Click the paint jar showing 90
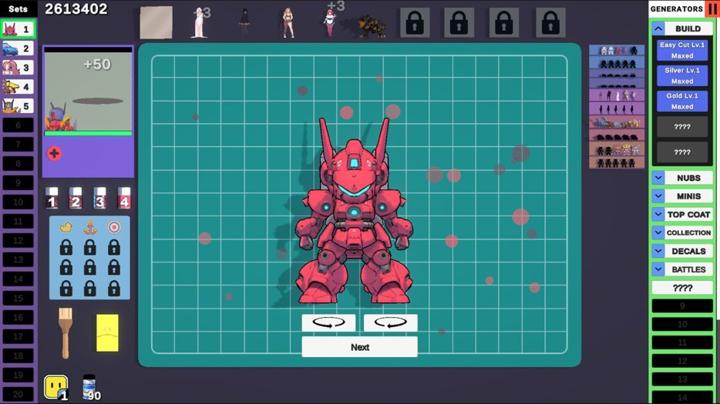 (90, 387)
